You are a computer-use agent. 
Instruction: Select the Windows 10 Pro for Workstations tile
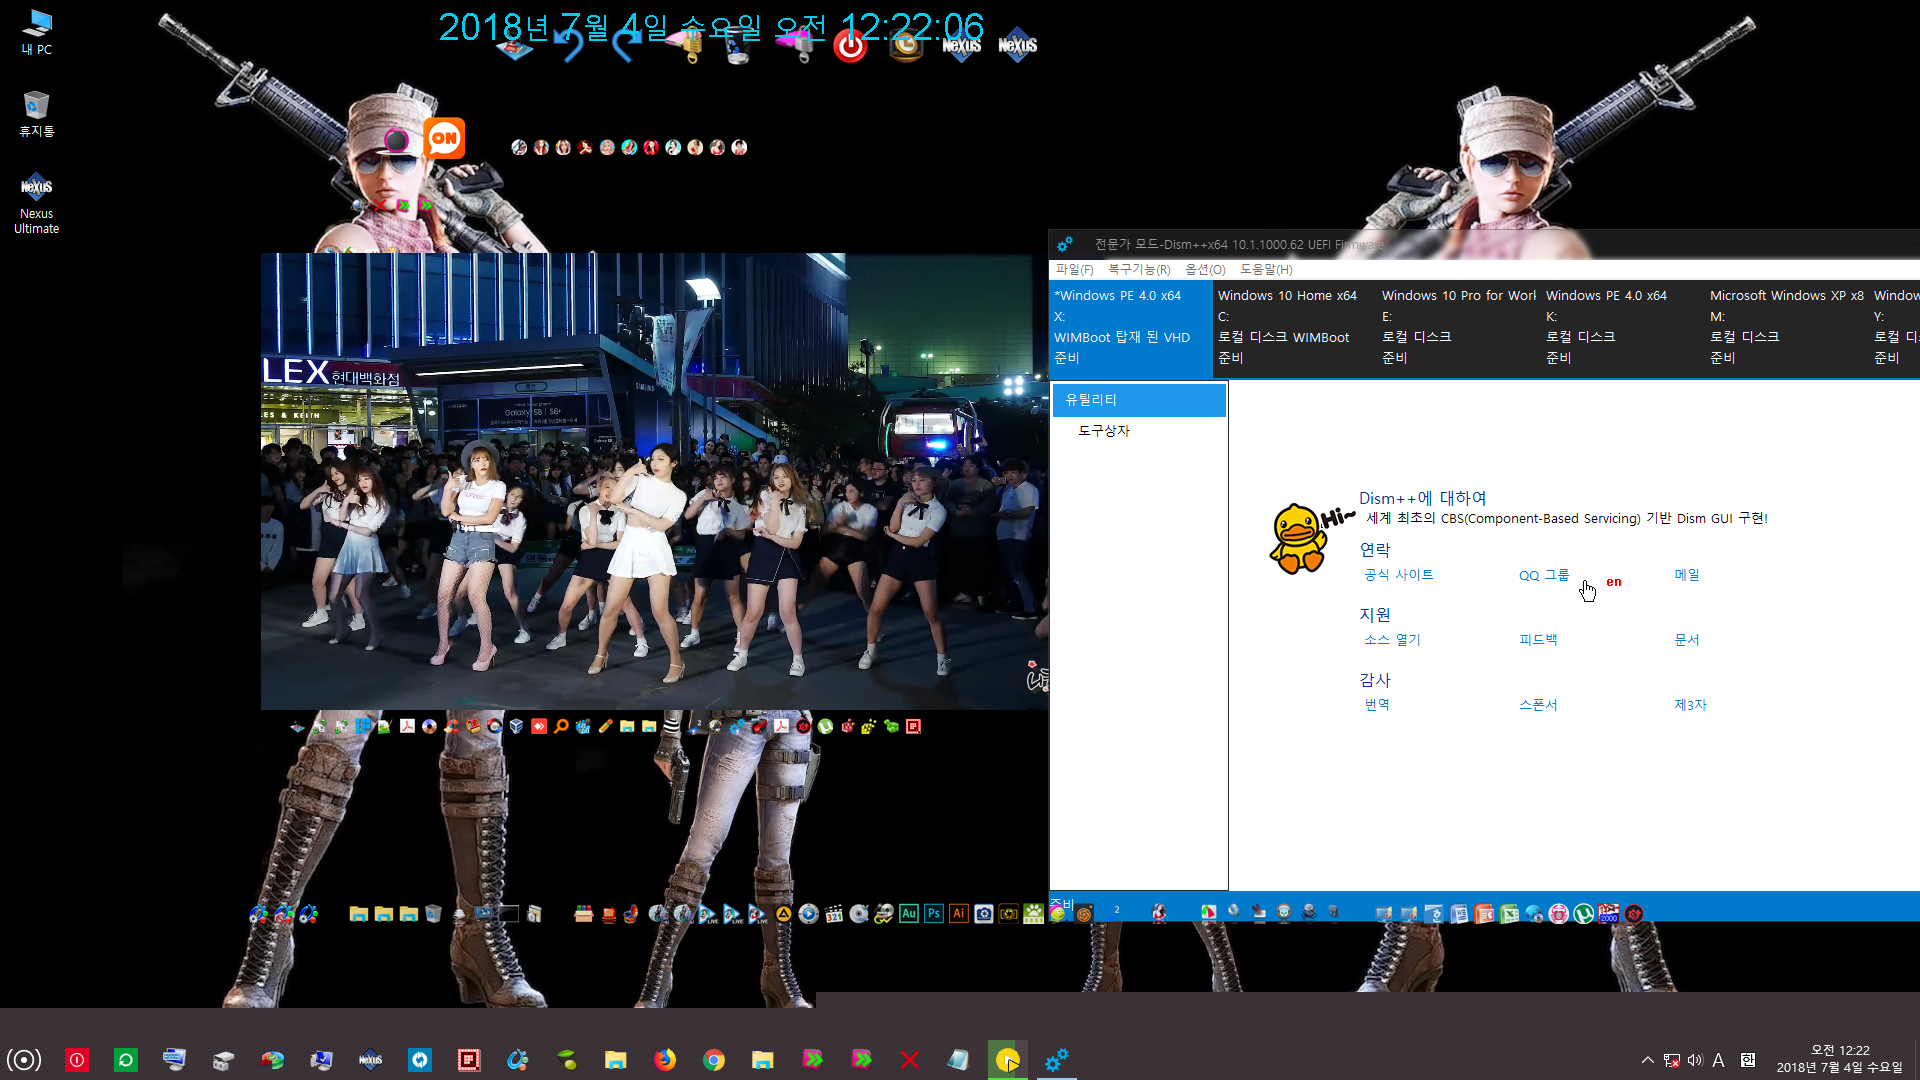pos(1459,327)
